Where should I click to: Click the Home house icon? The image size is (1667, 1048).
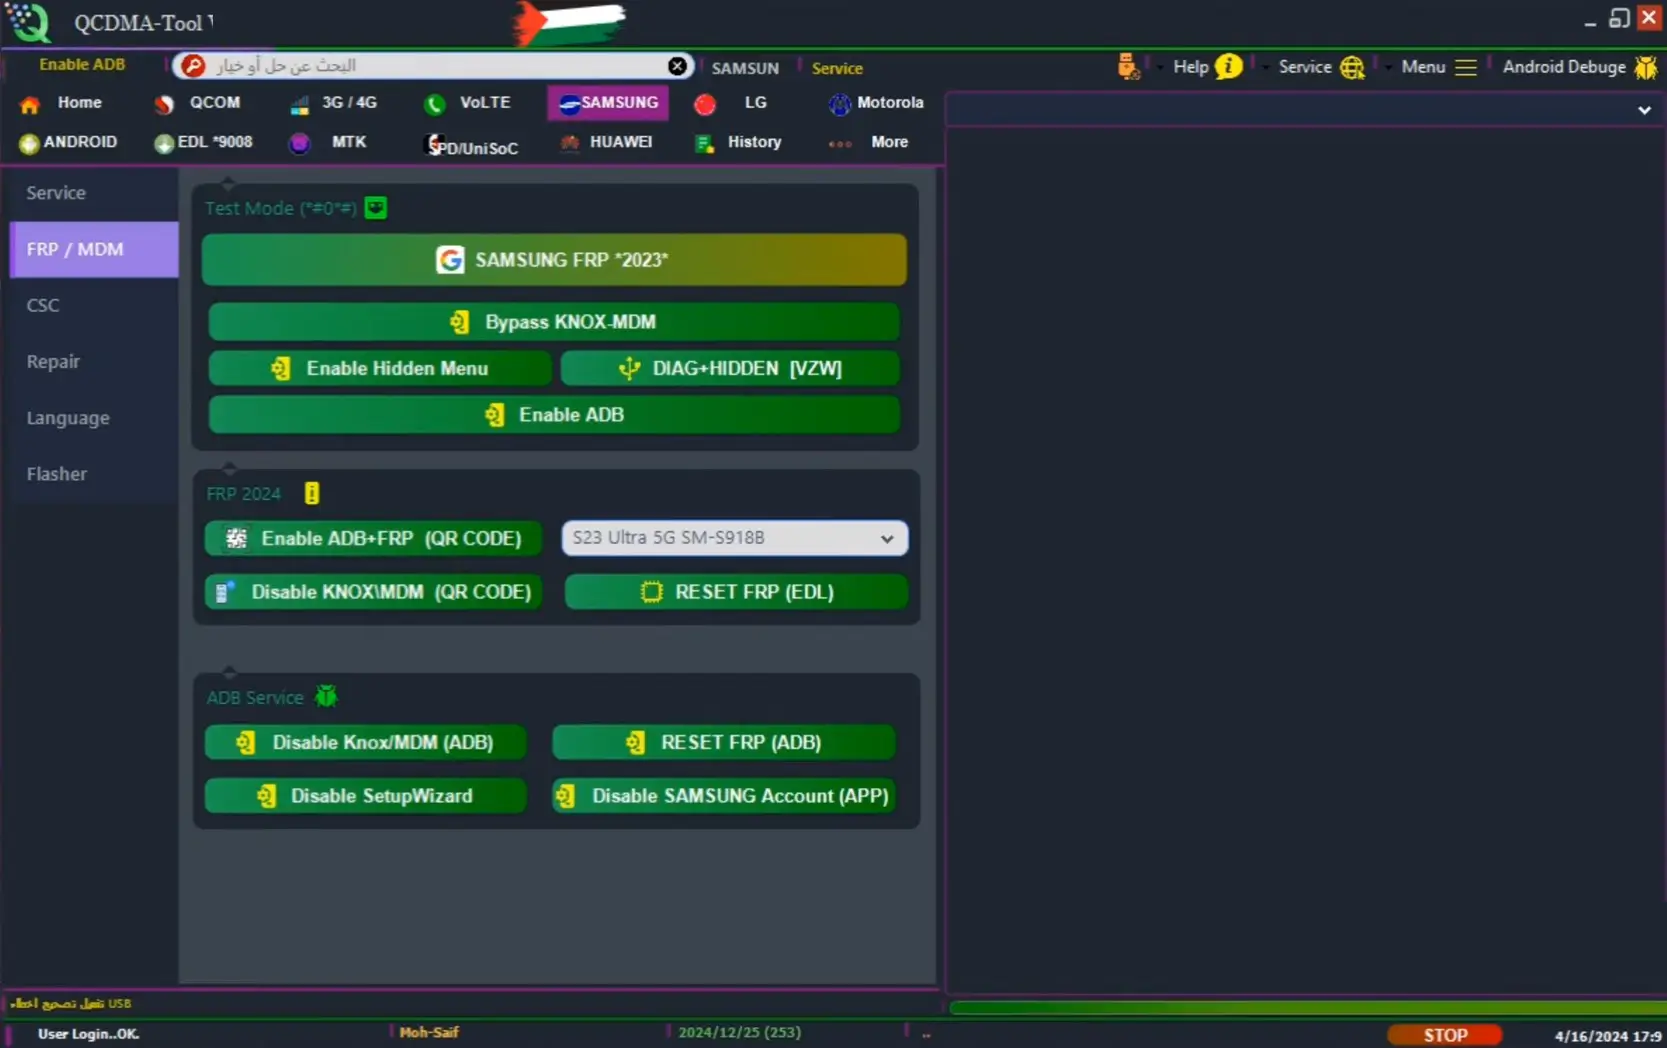tap(30, 104)
